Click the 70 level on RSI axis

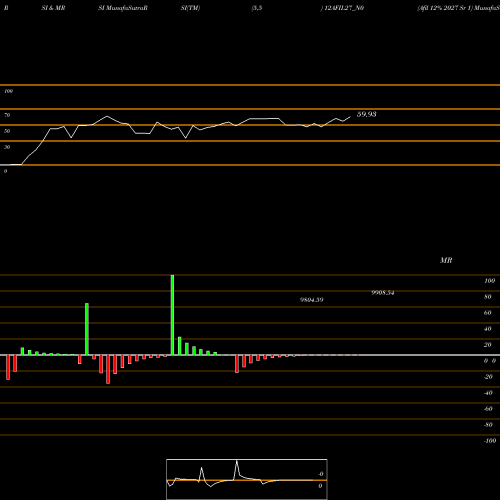coord(7,115)
